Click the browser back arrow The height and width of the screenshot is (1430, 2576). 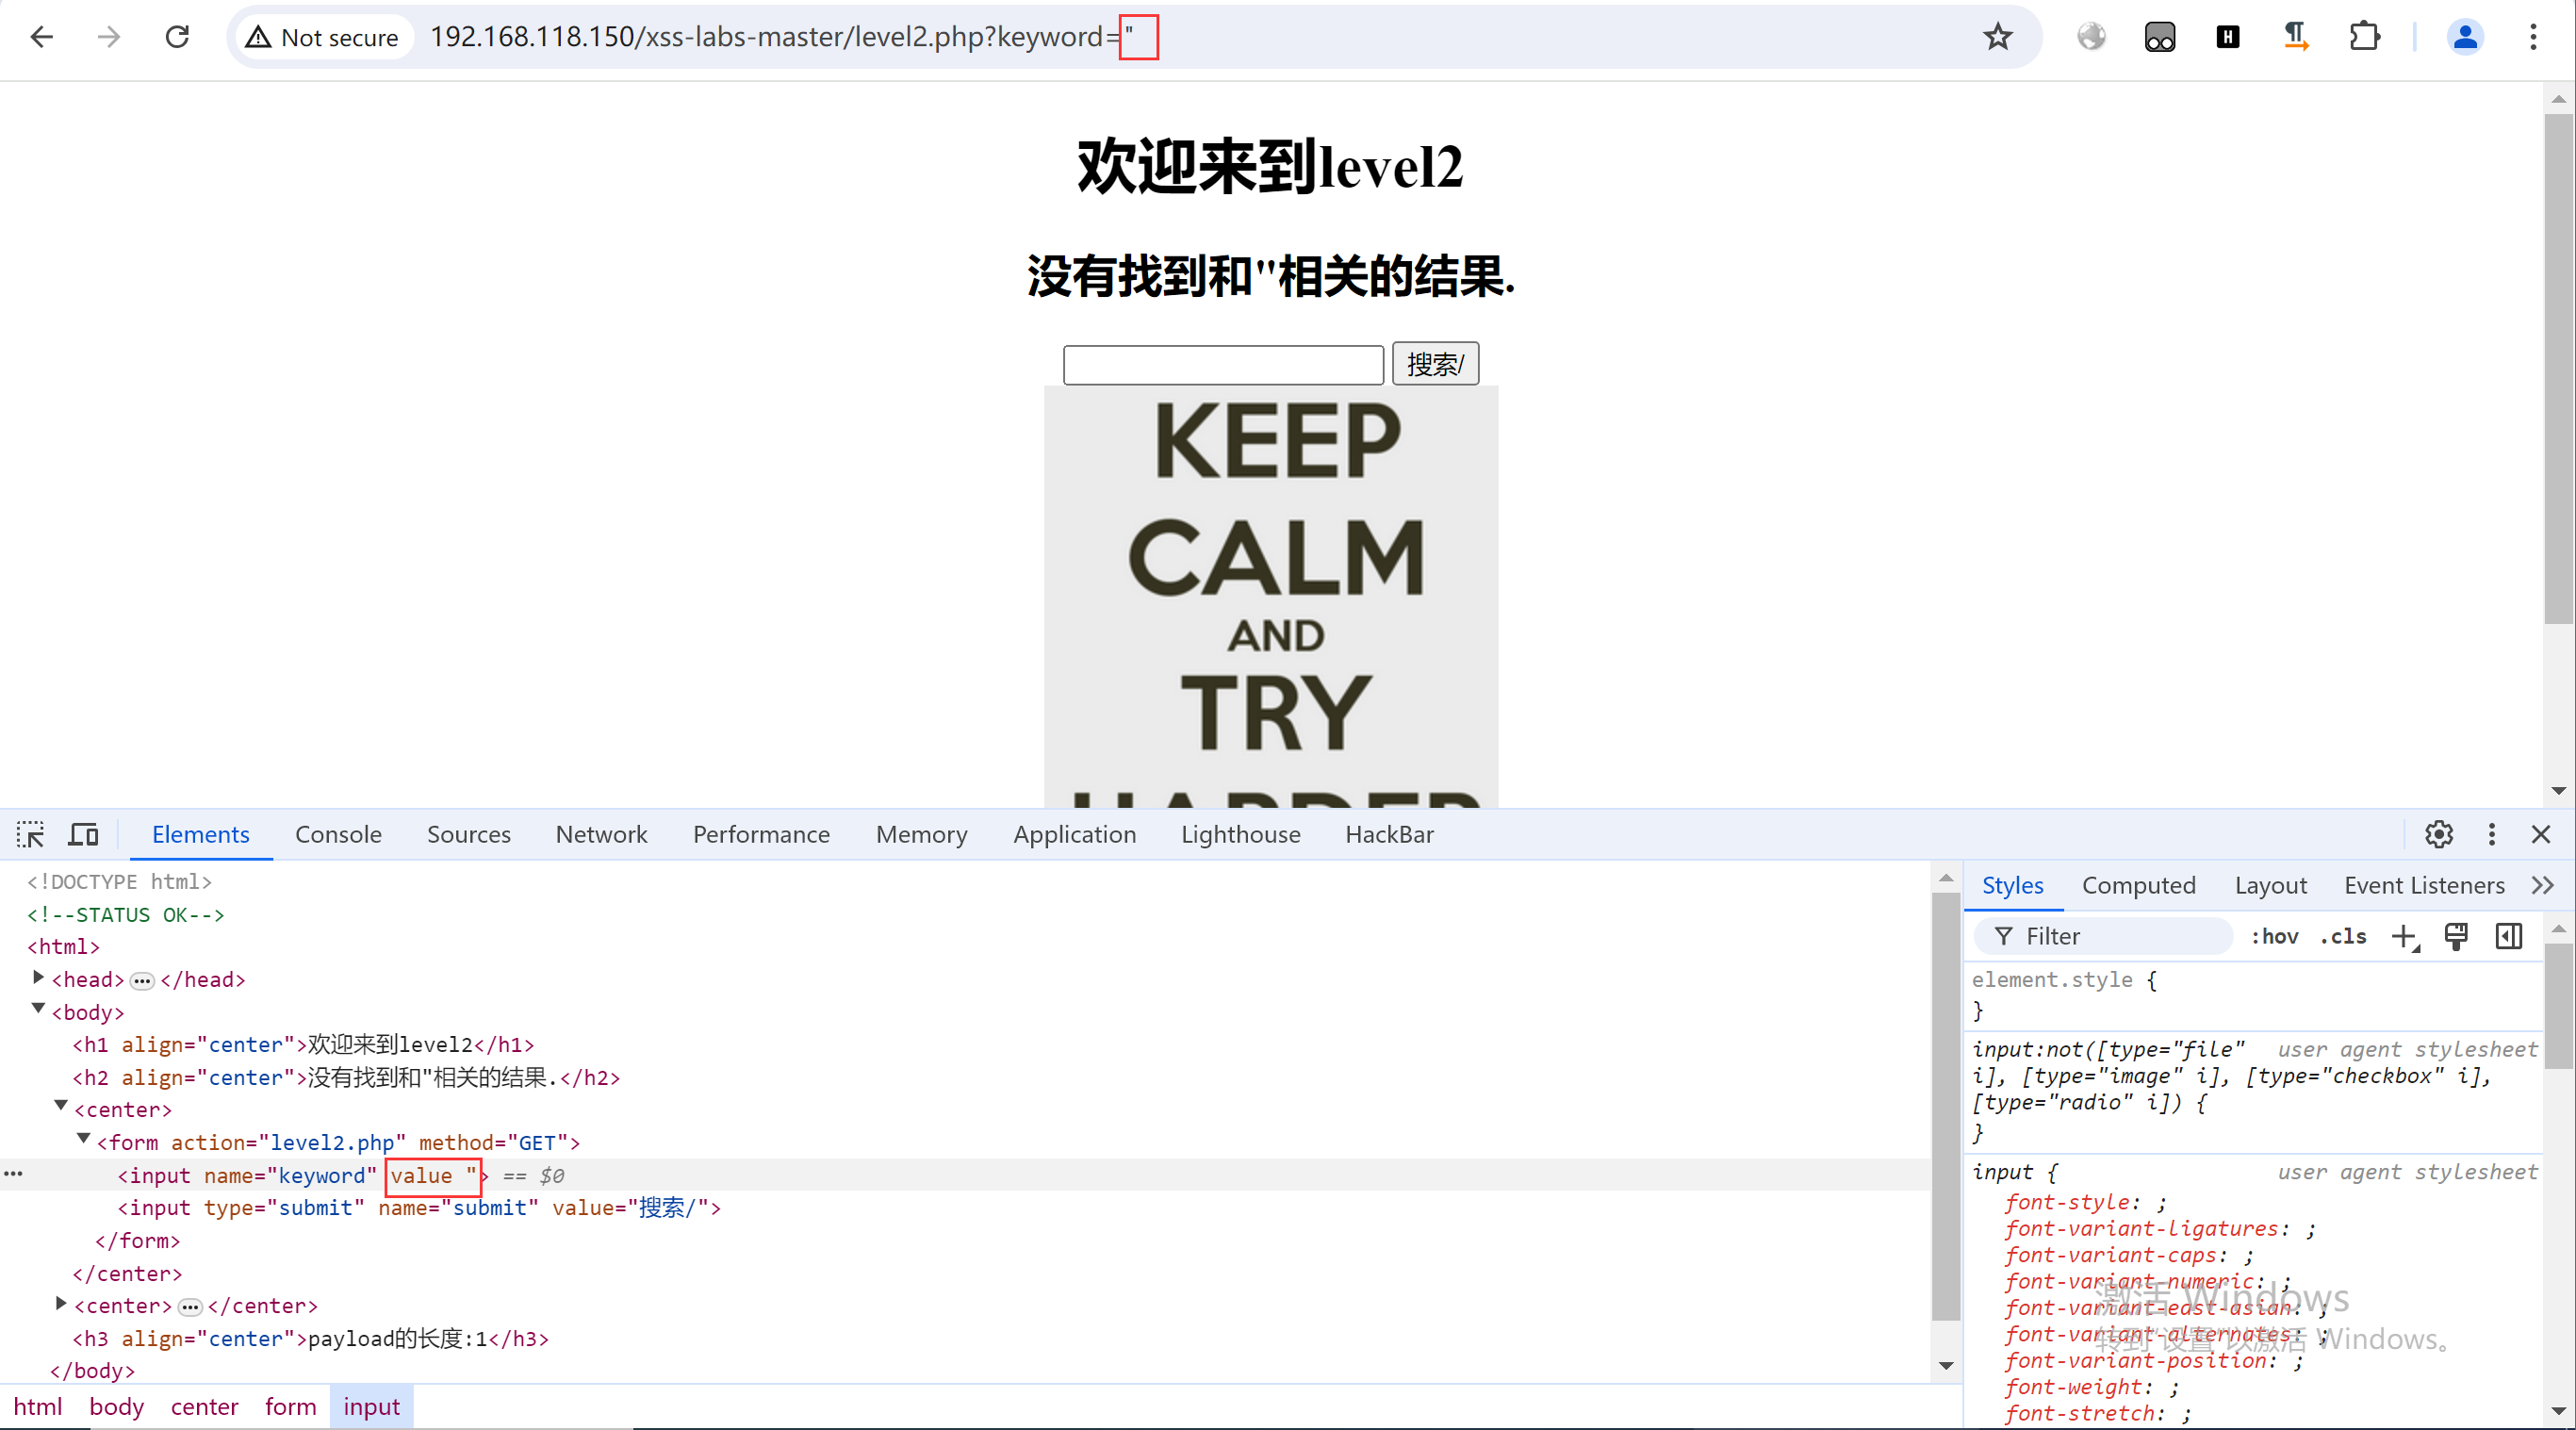pos(41,37)
